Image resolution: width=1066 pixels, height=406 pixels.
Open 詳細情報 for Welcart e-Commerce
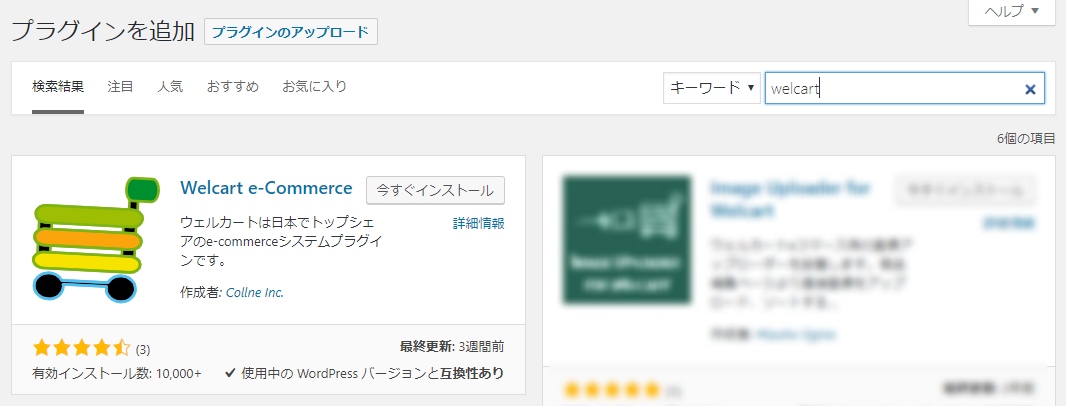pos(479,223)
